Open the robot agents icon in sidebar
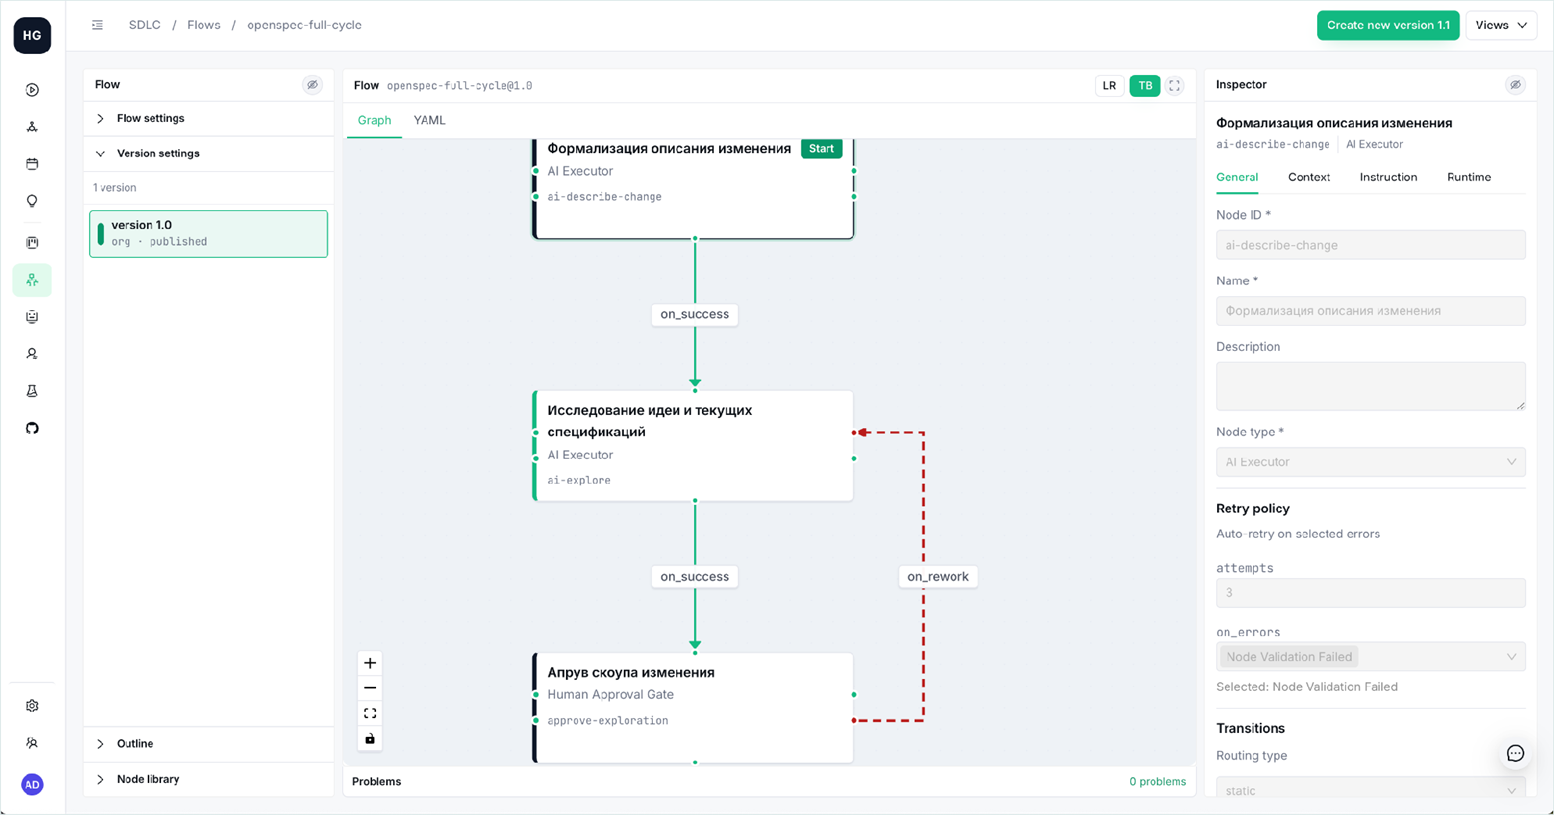The width and height of the screenshot is (1554, 815). click(32, 317)
